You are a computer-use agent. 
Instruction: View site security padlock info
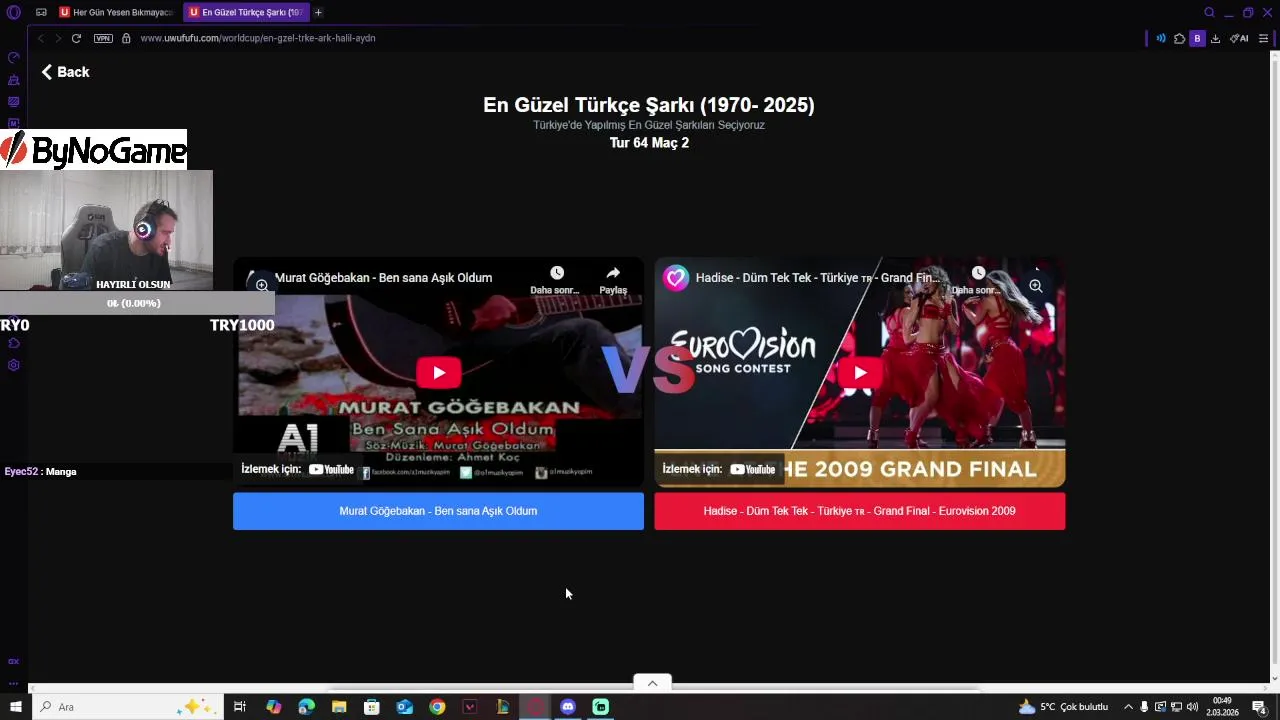click(x=126, y=38)
